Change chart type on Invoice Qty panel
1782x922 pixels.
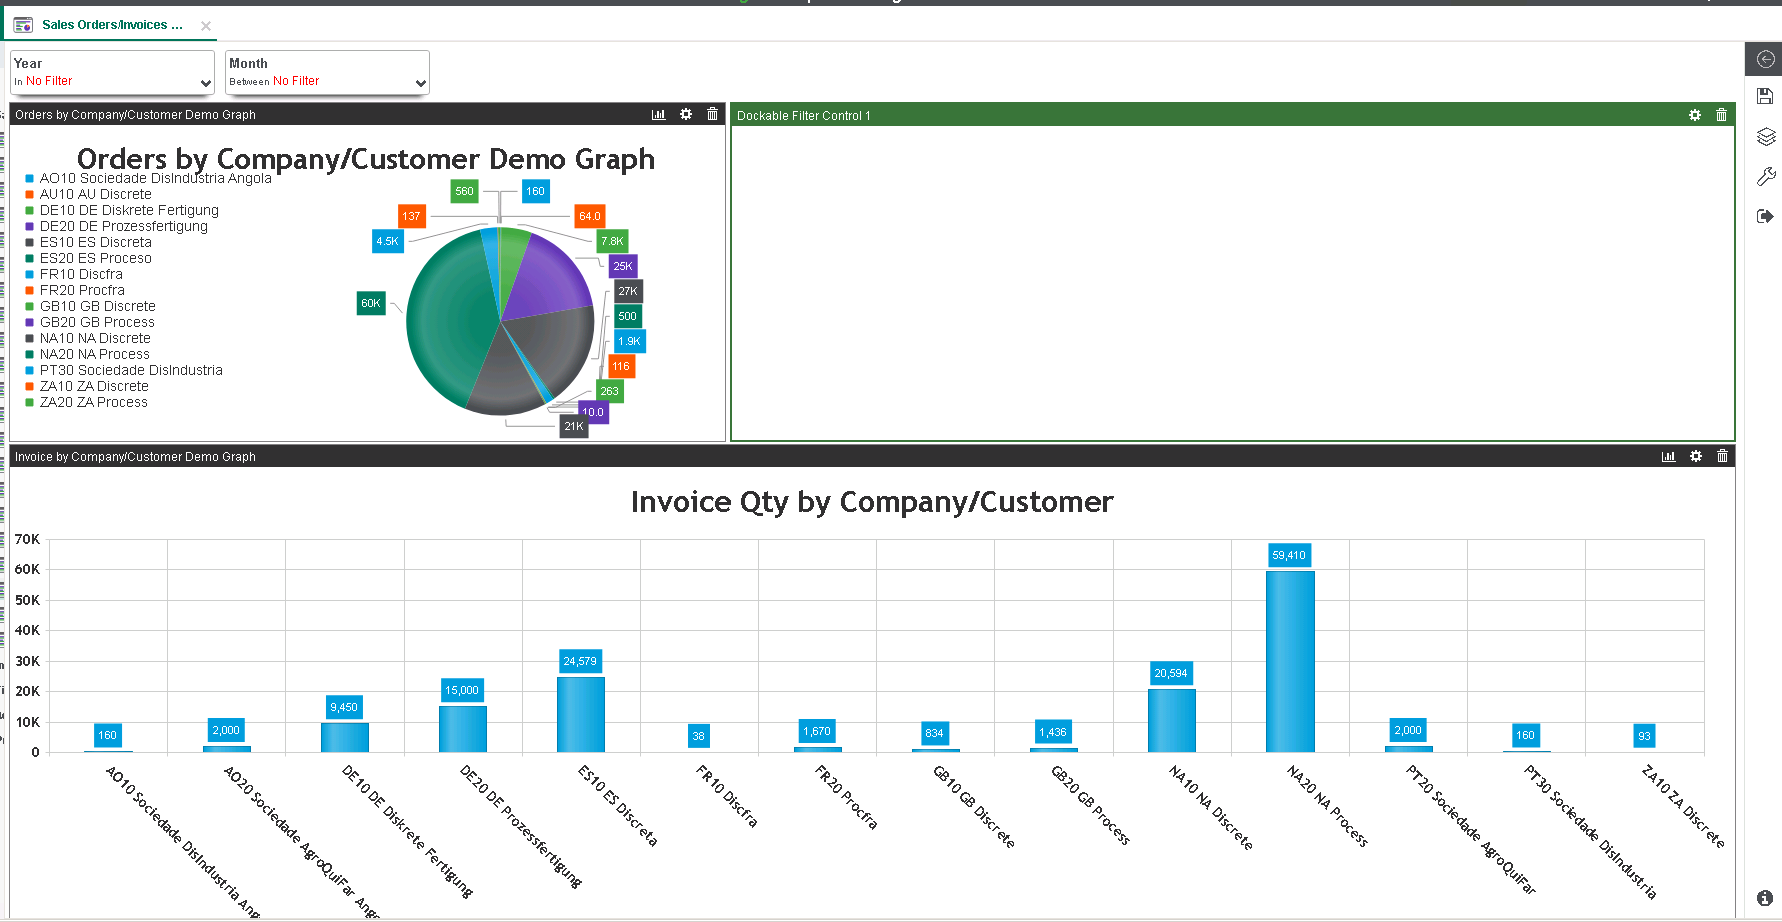pyautogui.click(x=1668, y=456)
